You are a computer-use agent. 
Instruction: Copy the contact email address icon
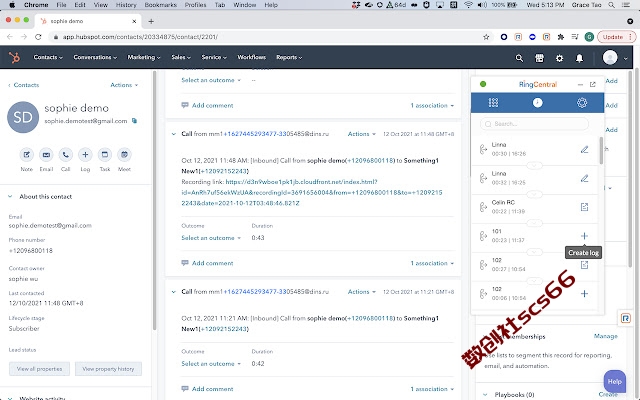click(x=134, y=121)
